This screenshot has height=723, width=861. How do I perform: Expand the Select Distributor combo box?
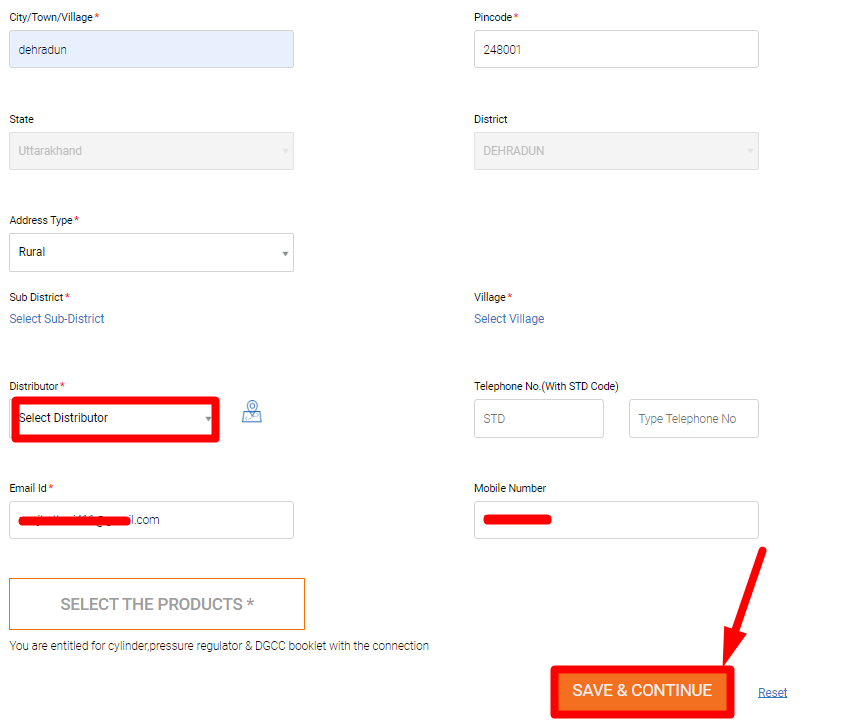click(113, 418)
